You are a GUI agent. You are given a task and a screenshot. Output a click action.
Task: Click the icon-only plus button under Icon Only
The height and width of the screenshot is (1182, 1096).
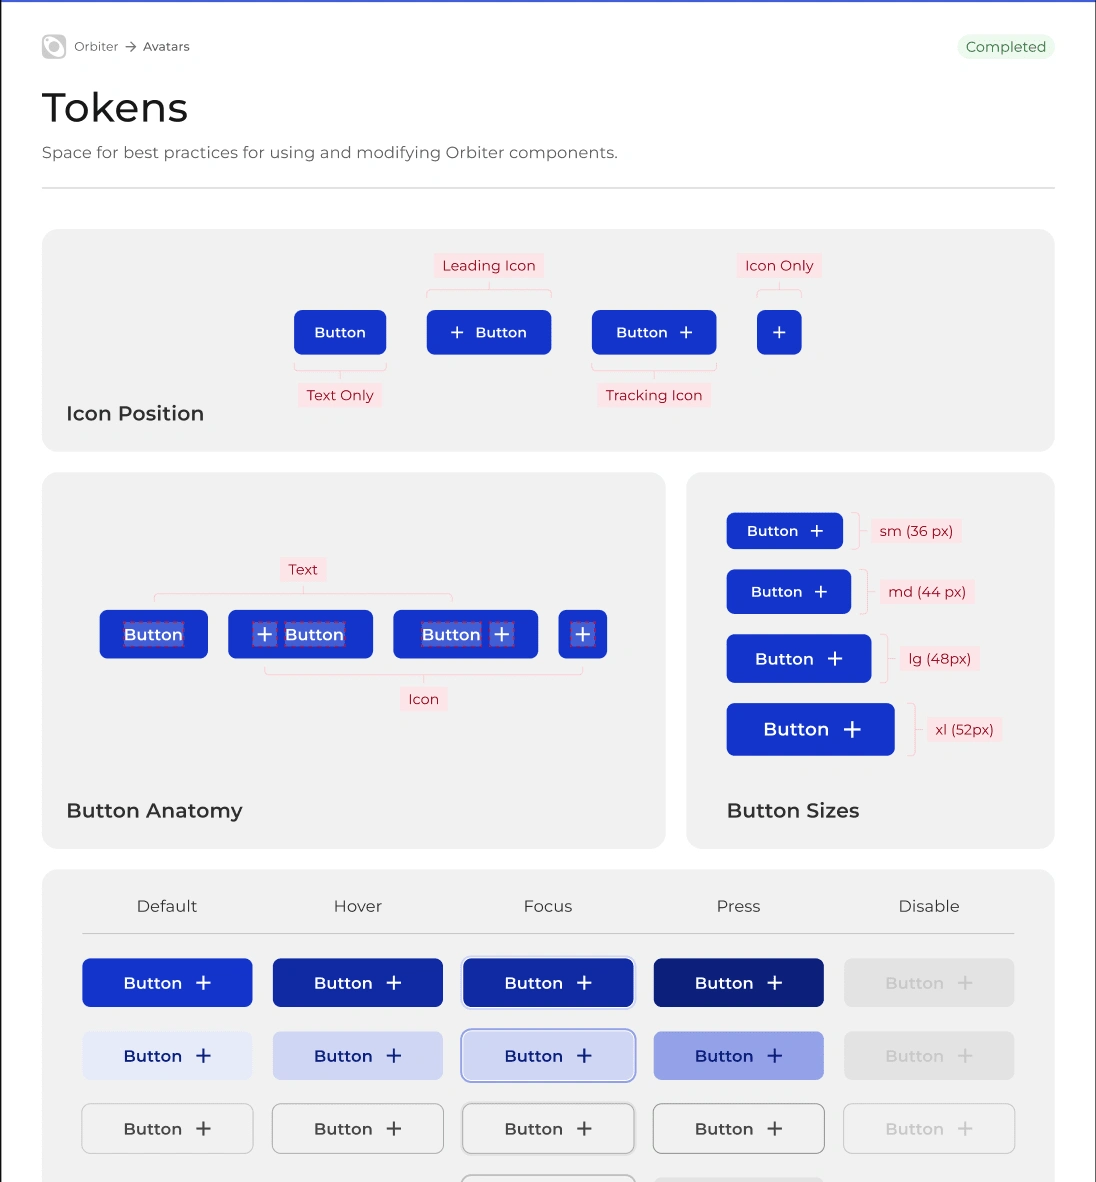click(779, 333)
